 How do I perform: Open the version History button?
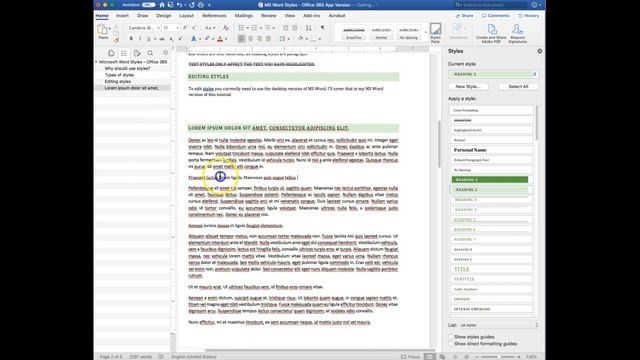[529, 16]
